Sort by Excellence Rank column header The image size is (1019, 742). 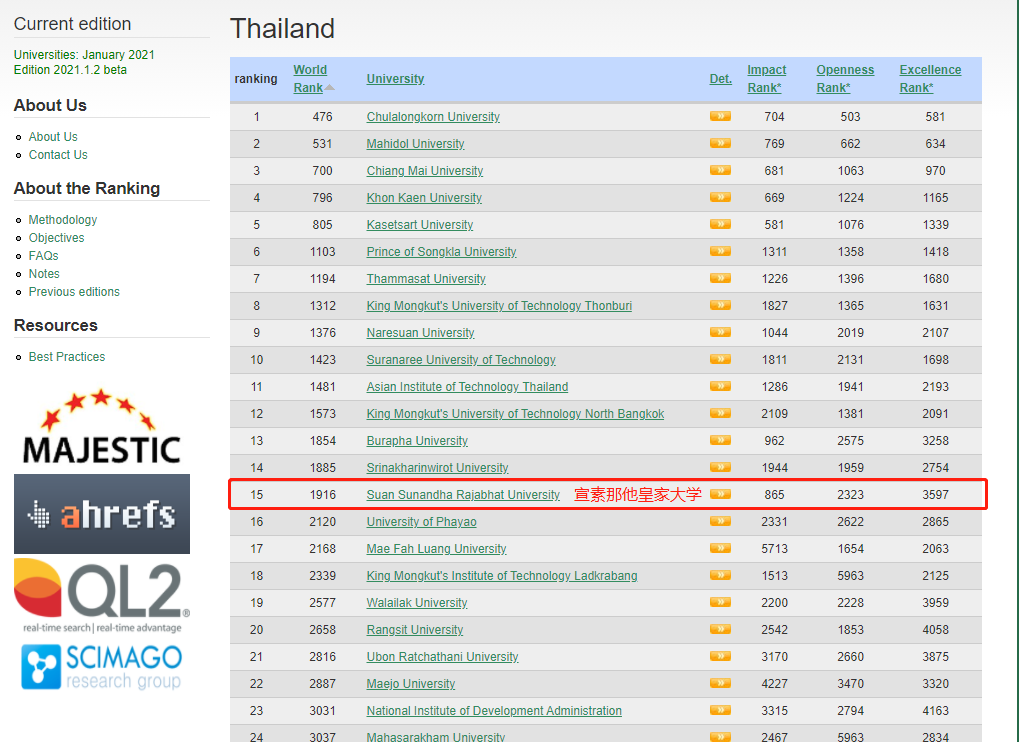click(929, 79)
